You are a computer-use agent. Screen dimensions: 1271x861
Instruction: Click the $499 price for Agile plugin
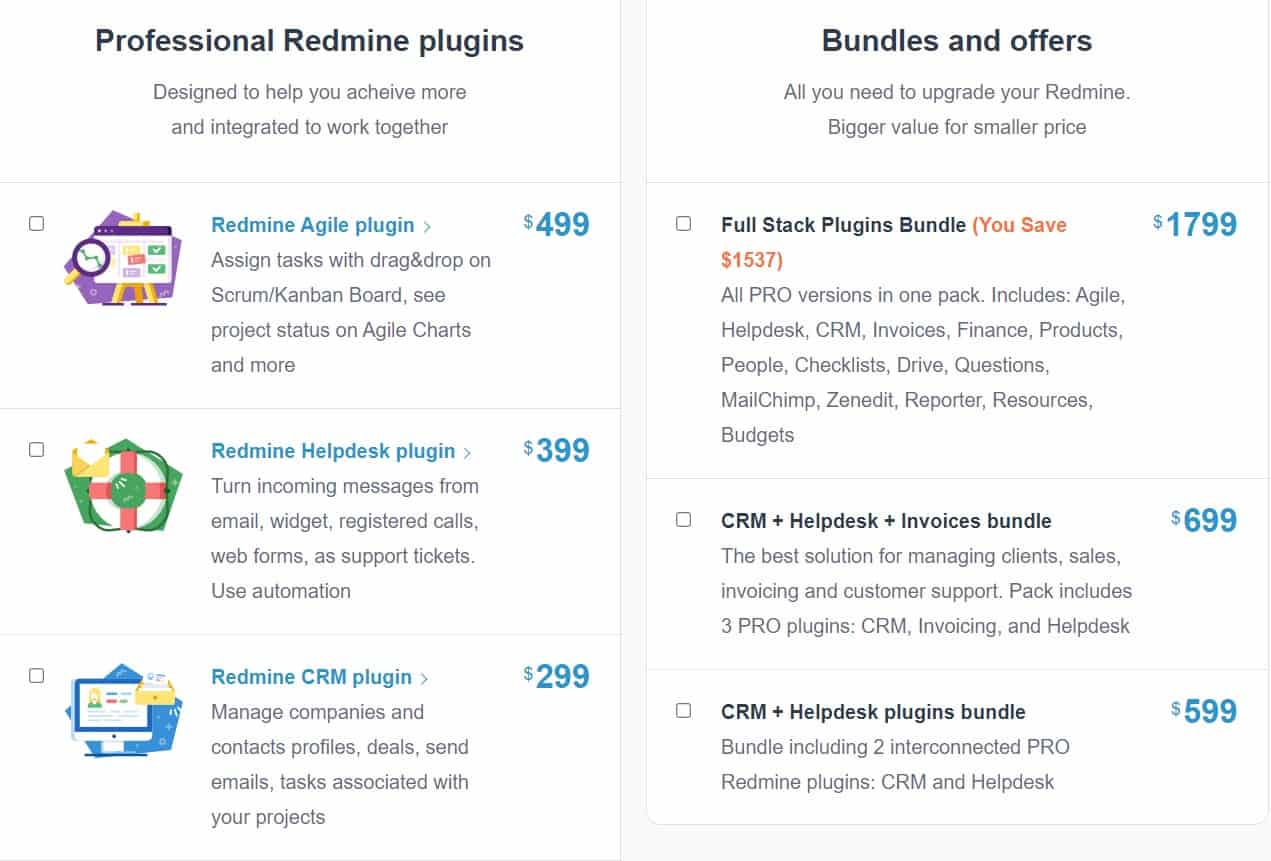pos(555,224)
